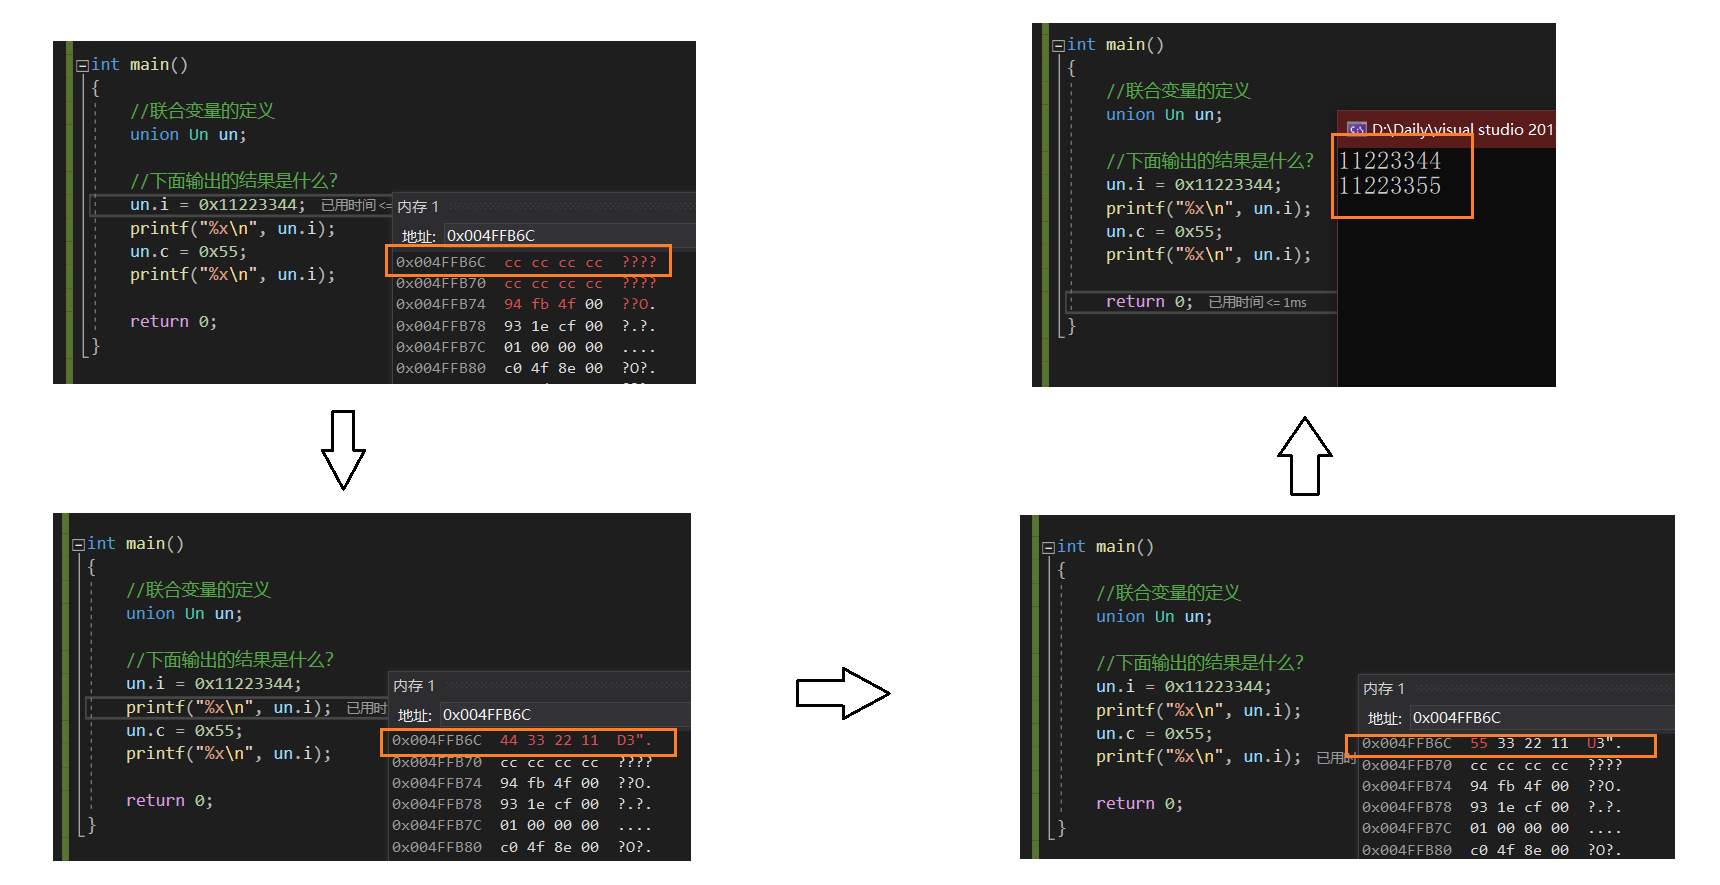The width and height of the screenshot is (1720, 885).
Task: Click the console title bar 'D:\Daily\visual studio 201'
Action: (1446, 129)
